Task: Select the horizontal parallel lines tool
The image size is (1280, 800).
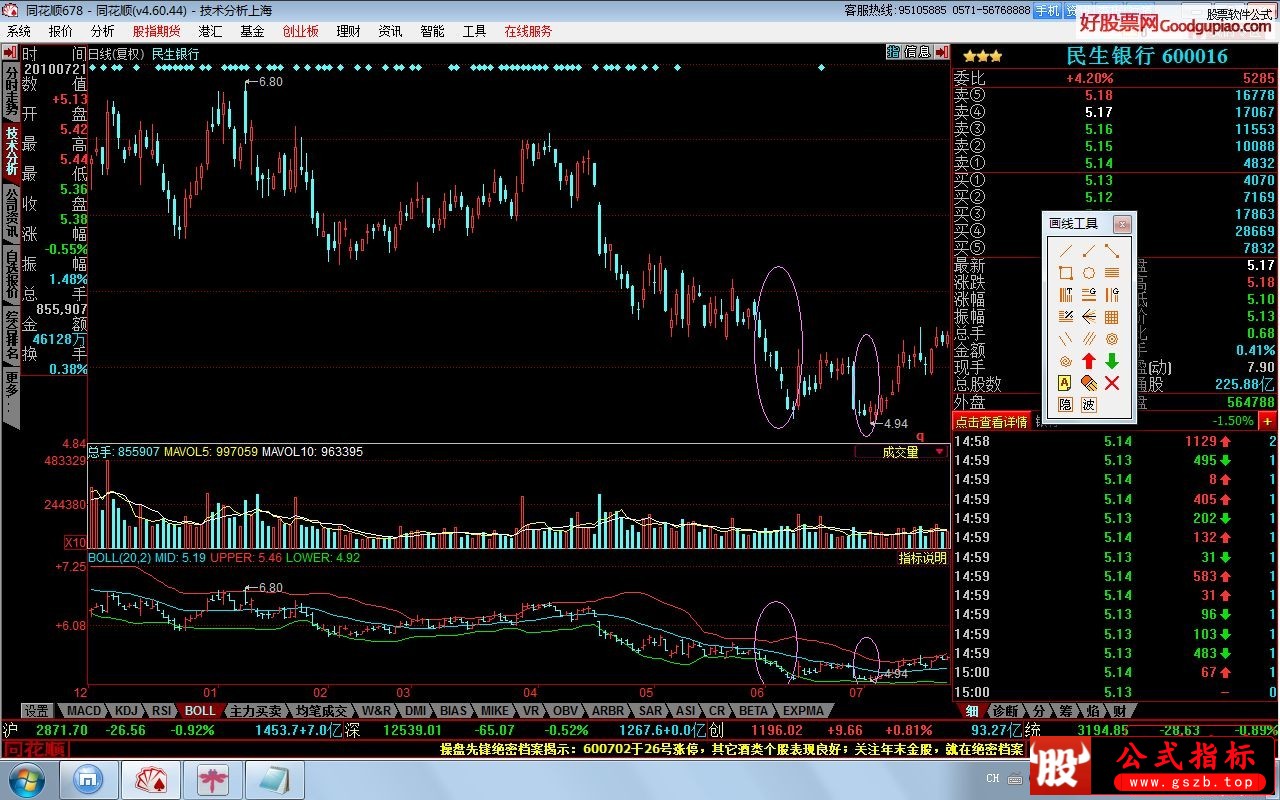Action: (1112, 272)
